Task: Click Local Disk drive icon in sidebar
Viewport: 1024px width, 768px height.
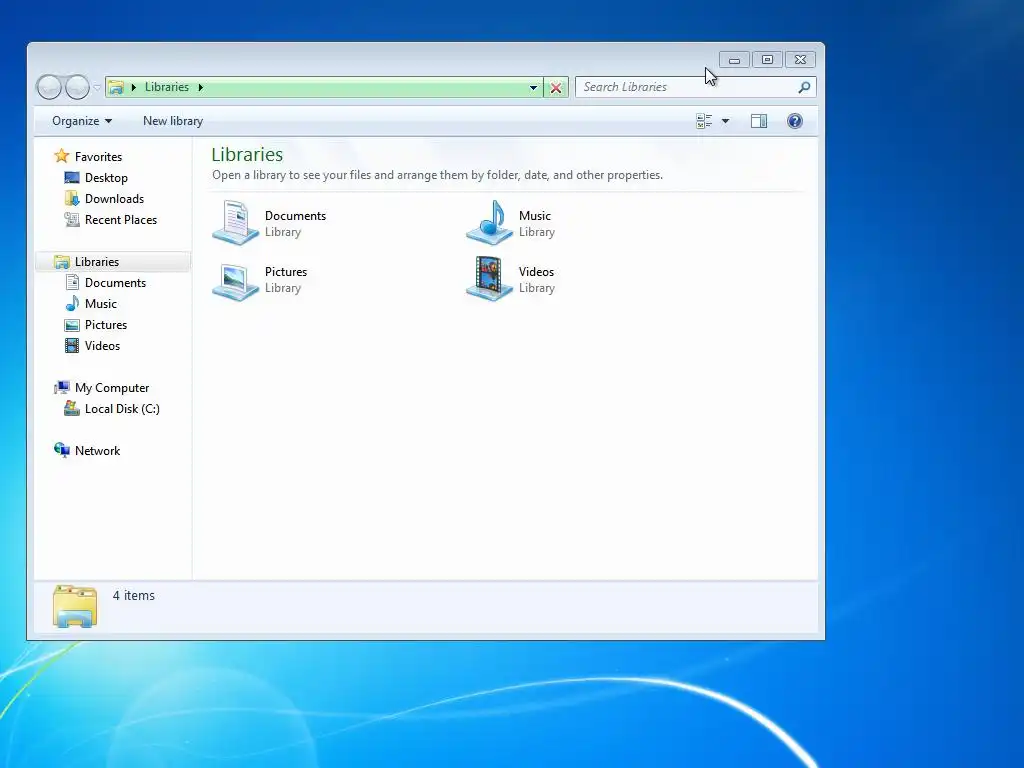Action: tap(72, 409)
